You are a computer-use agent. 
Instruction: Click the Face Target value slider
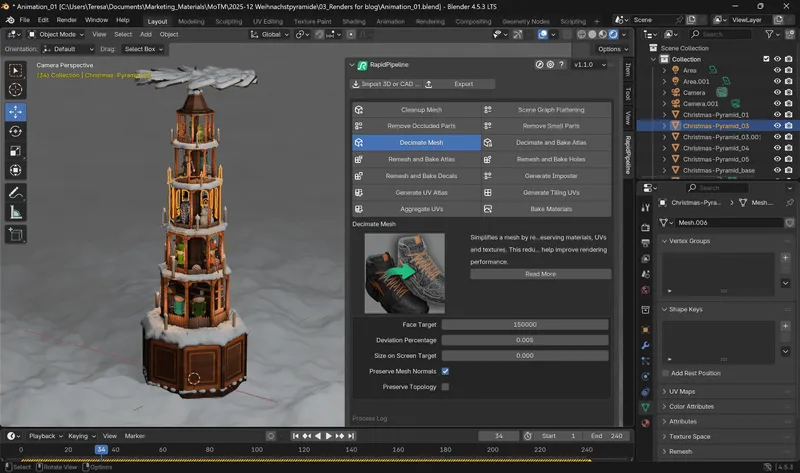(525, 325)
